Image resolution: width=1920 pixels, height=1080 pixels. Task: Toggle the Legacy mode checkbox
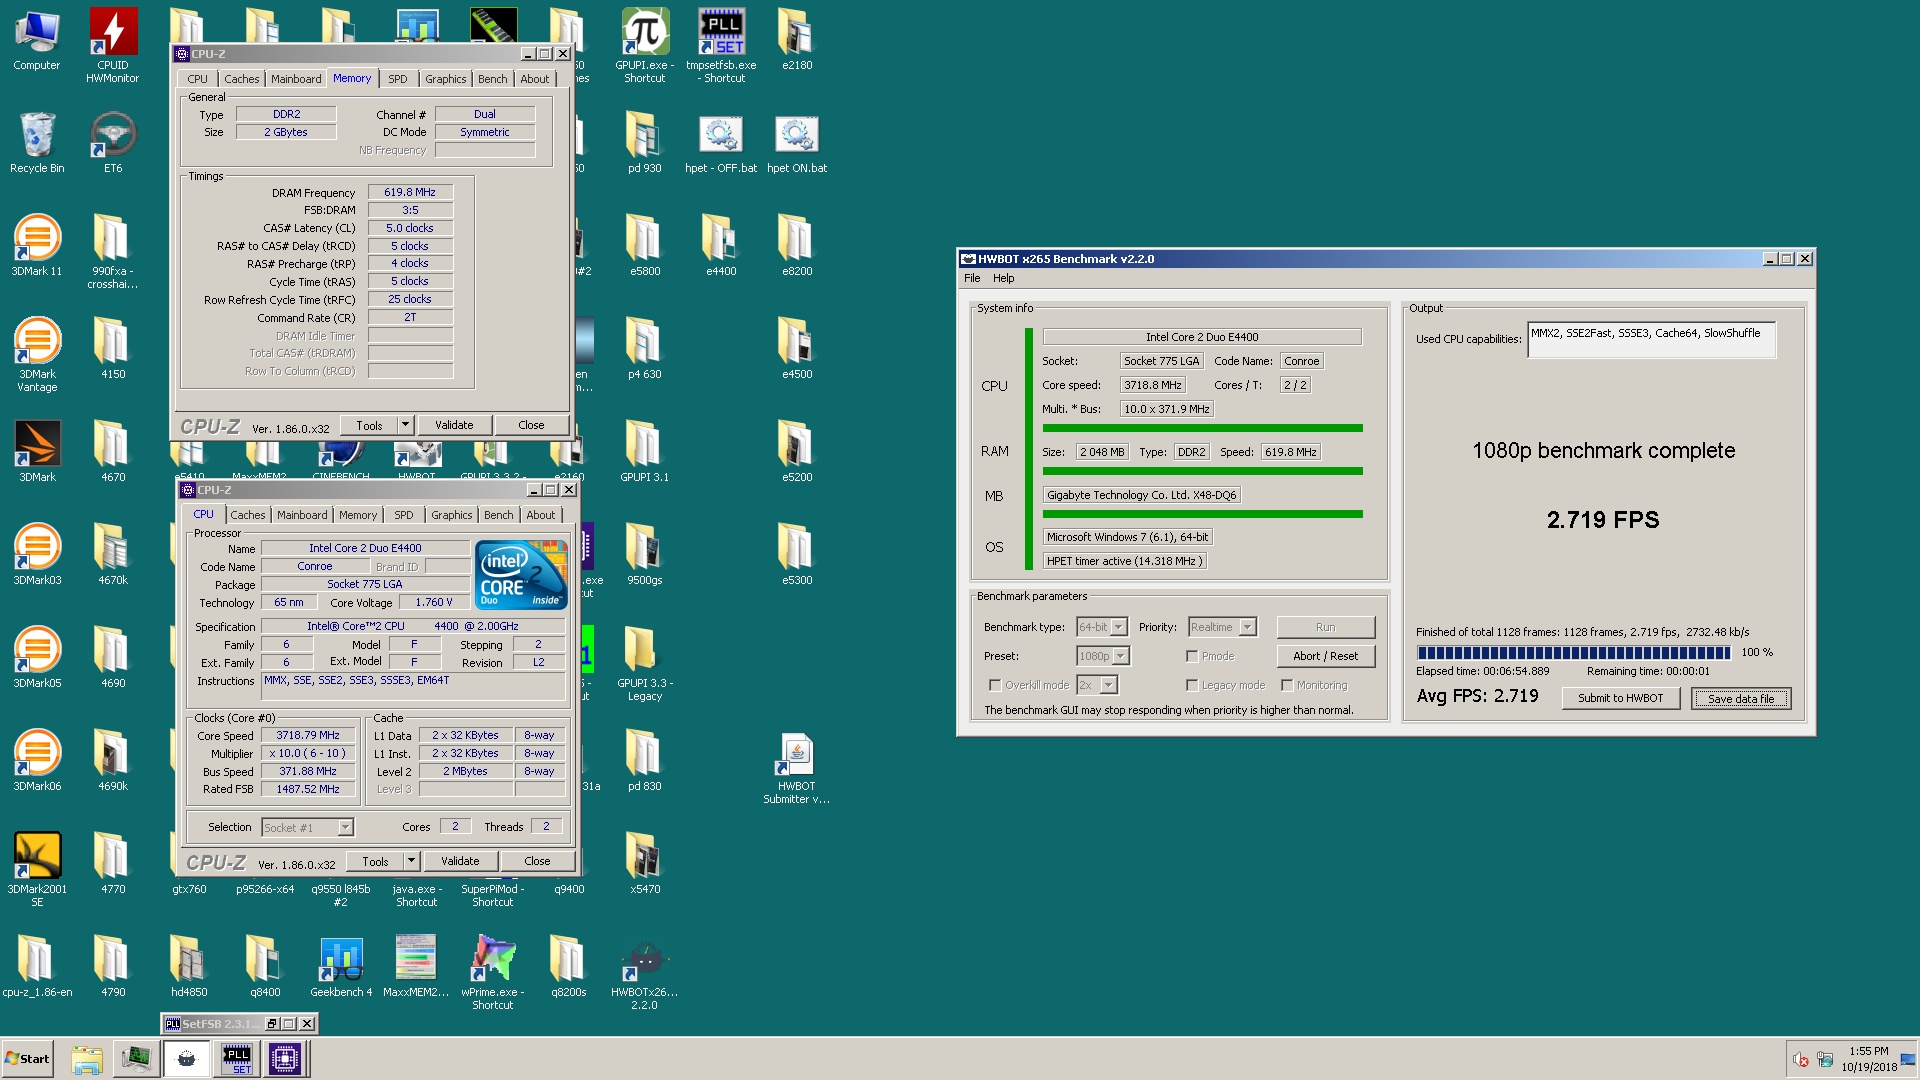(x=1192, y=685)
